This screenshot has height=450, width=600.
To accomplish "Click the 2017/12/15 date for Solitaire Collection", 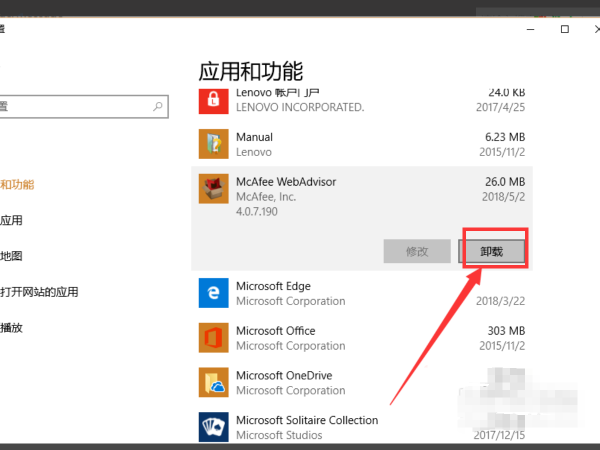I will (x=499, y=435).
